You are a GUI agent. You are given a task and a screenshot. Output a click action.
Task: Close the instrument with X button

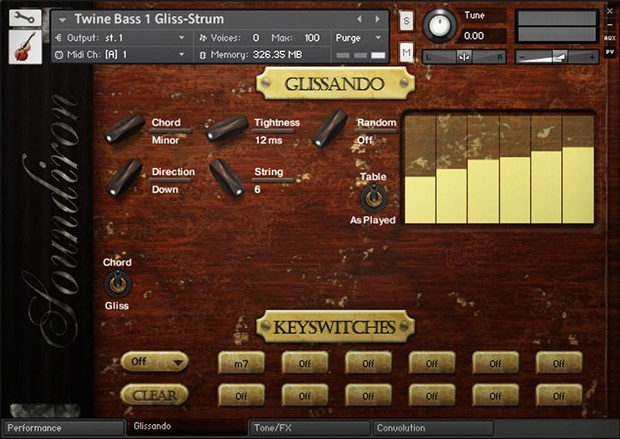tap(610, 11)
